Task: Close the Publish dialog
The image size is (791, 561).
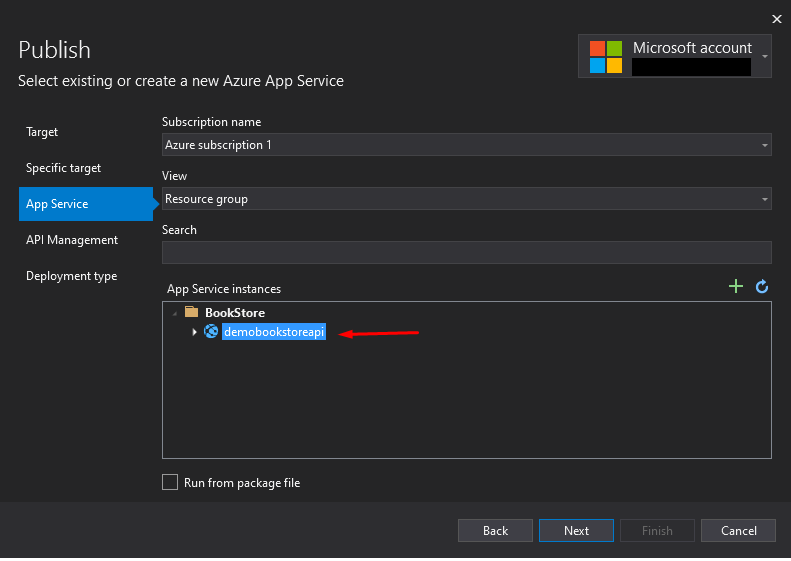Action: click(x=776, y=19)
